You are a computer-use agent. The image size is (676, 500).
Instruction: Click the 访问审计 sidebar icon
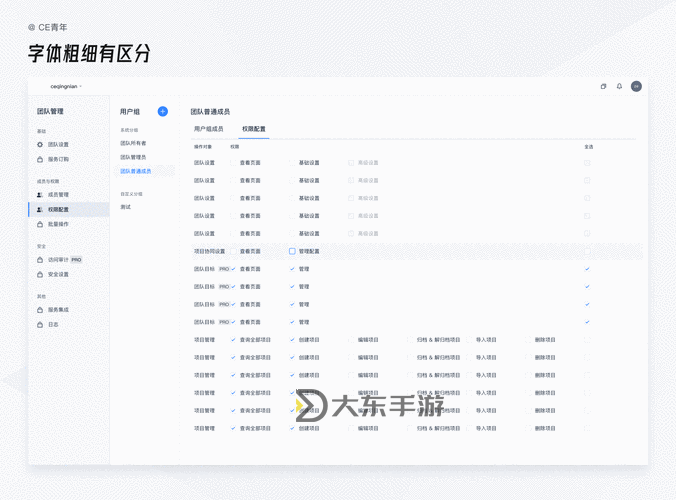pyautogui.click(x=40, y=259)
